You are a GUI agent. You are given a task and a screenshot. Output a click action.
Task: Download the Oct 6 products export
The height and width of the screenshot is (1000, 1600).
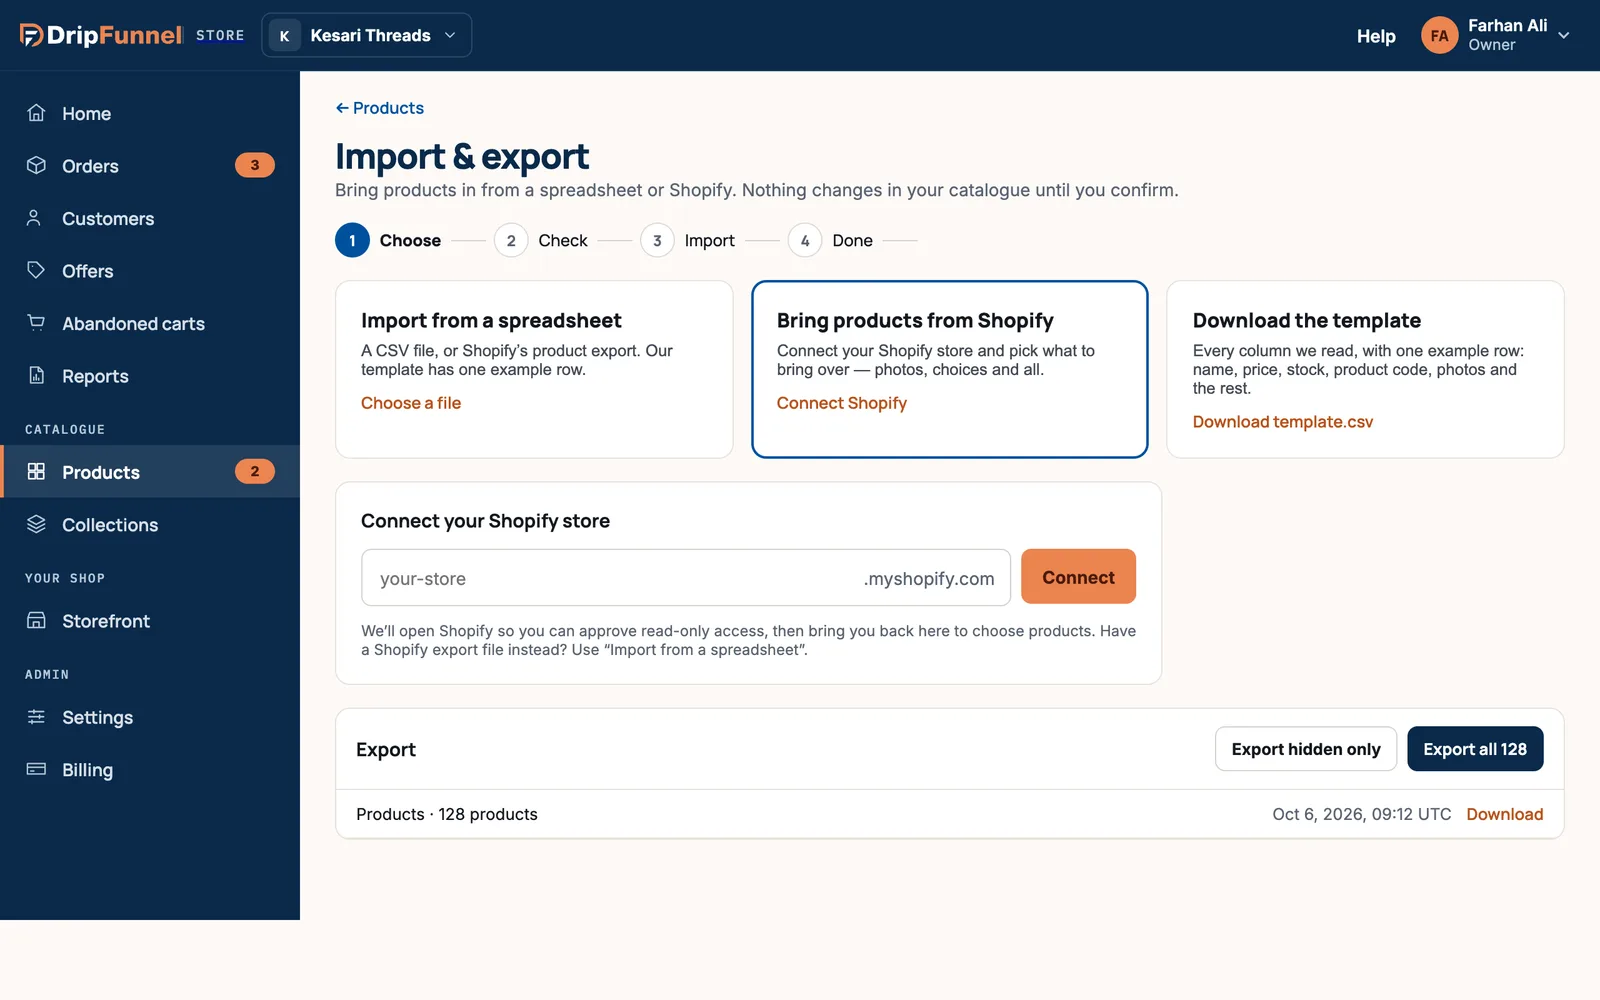coord(1505,814)
